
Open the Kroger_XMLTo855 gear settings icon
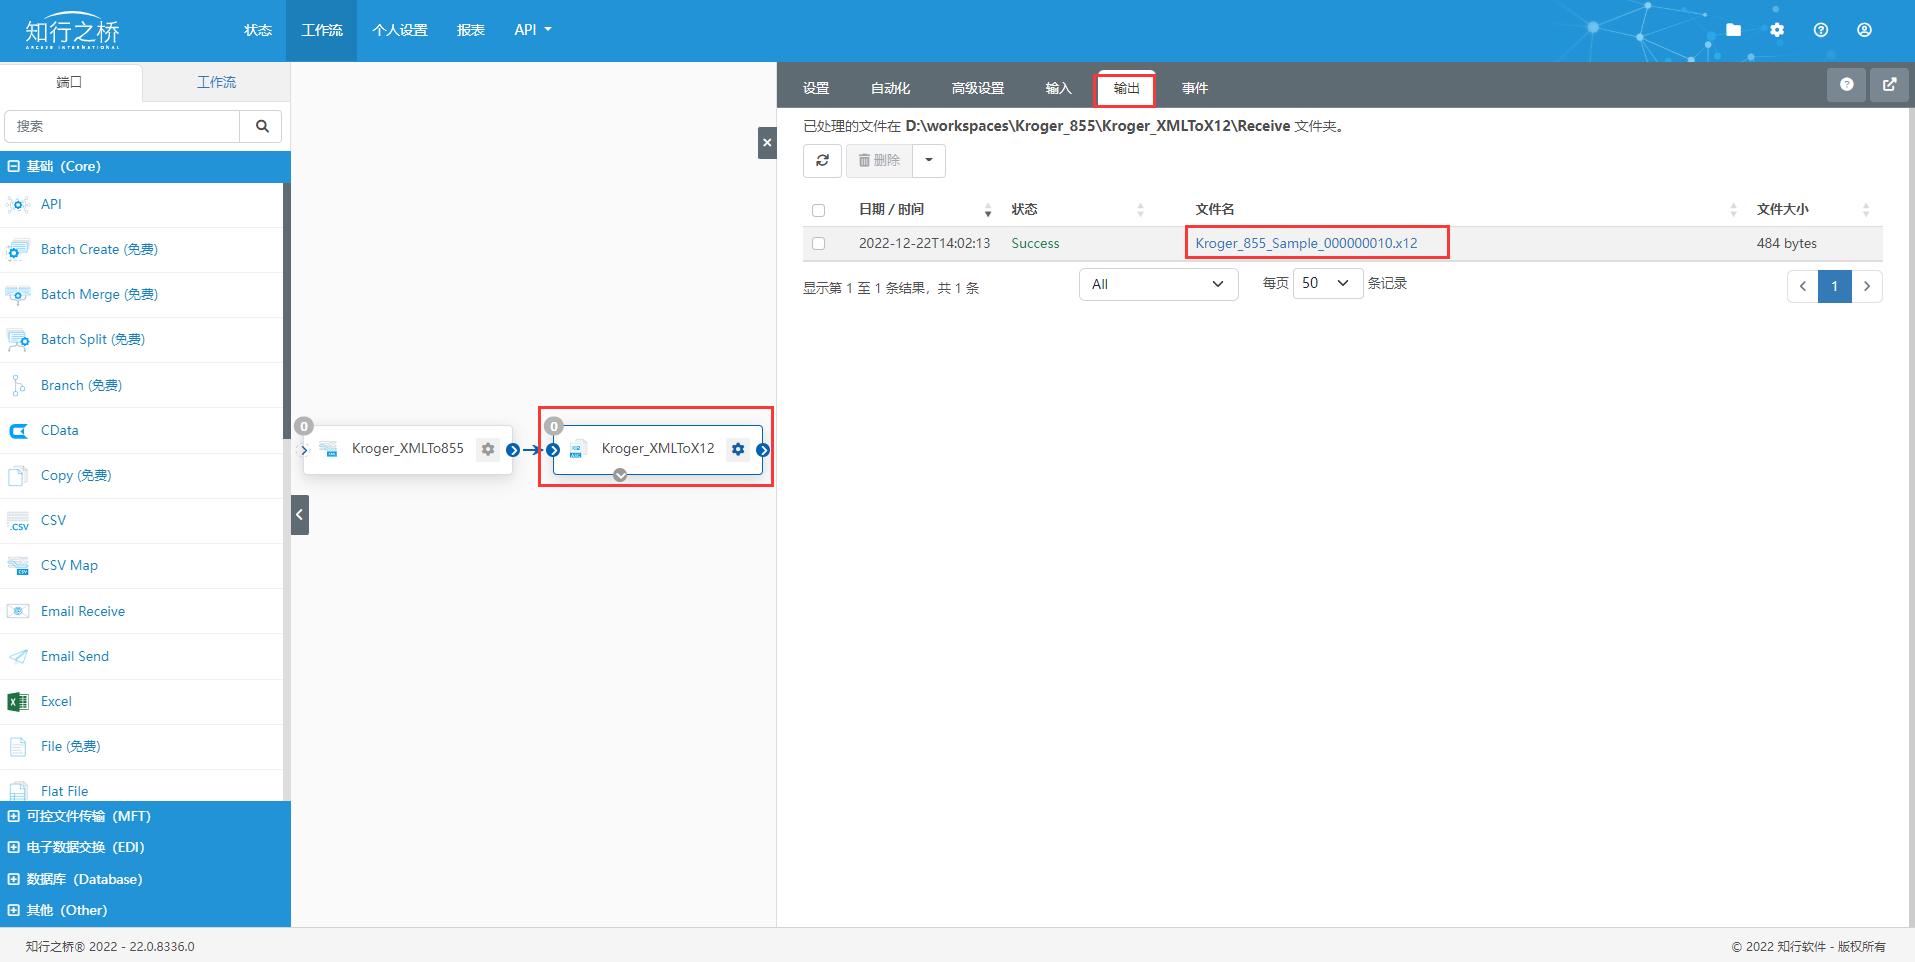pos(488,449)
